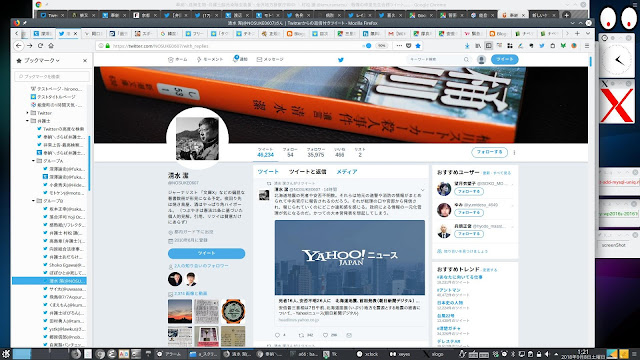Click the Twitter bird toolbar extension icon
The image size is (640, 360).
542,46
